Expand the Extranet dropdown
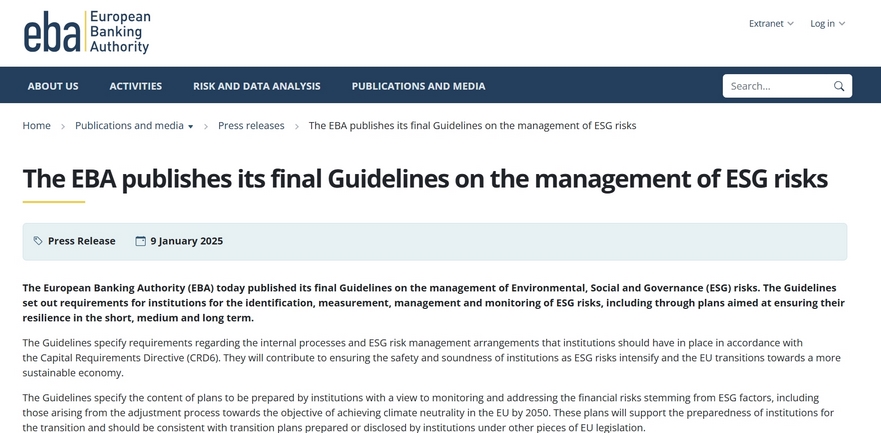The width and height of the screenshot is (881, 433). pos(771,23)
